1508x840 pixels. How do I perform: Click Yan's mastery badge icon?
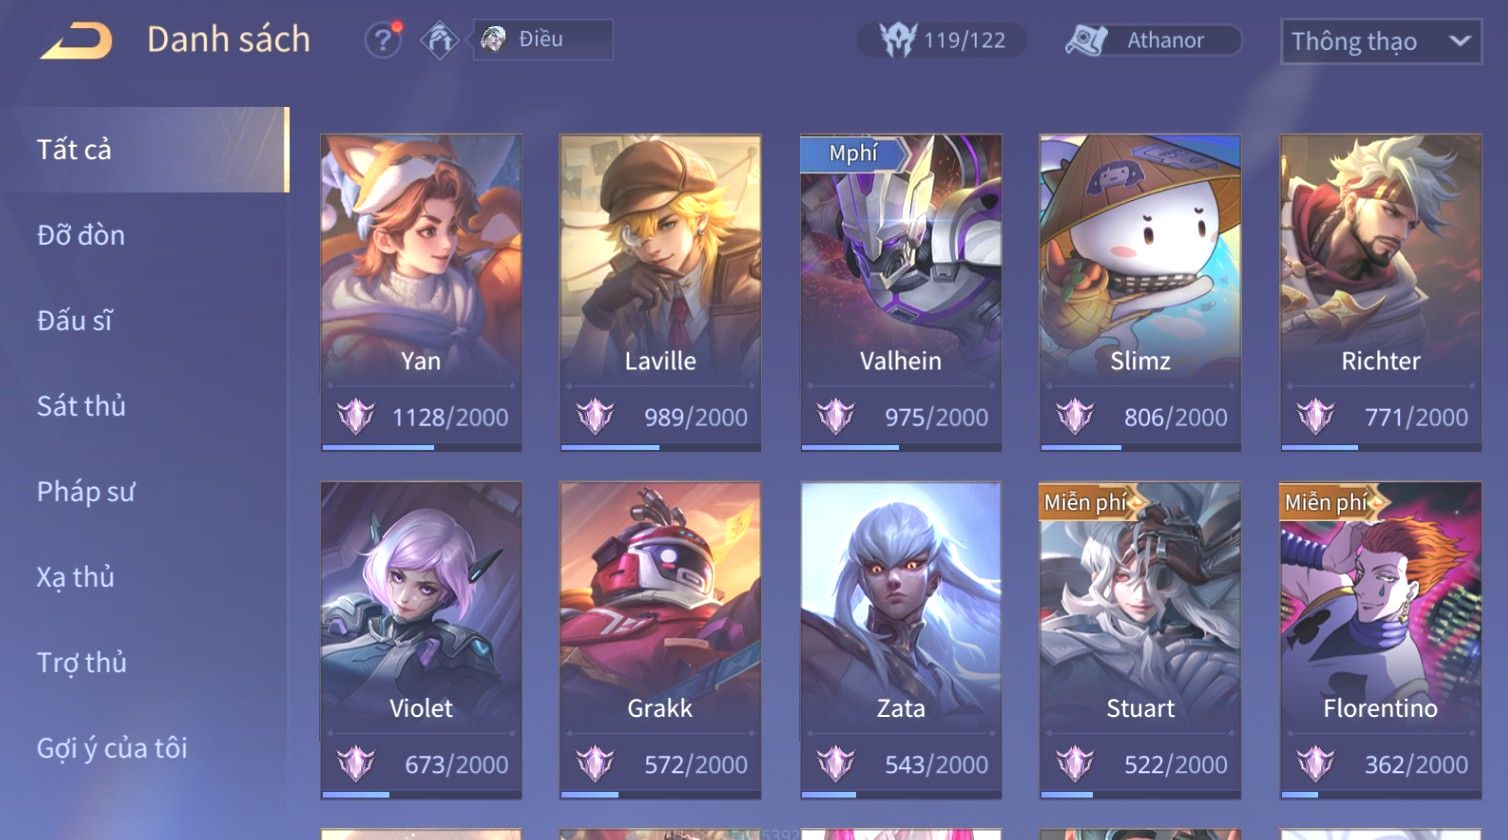355,416
